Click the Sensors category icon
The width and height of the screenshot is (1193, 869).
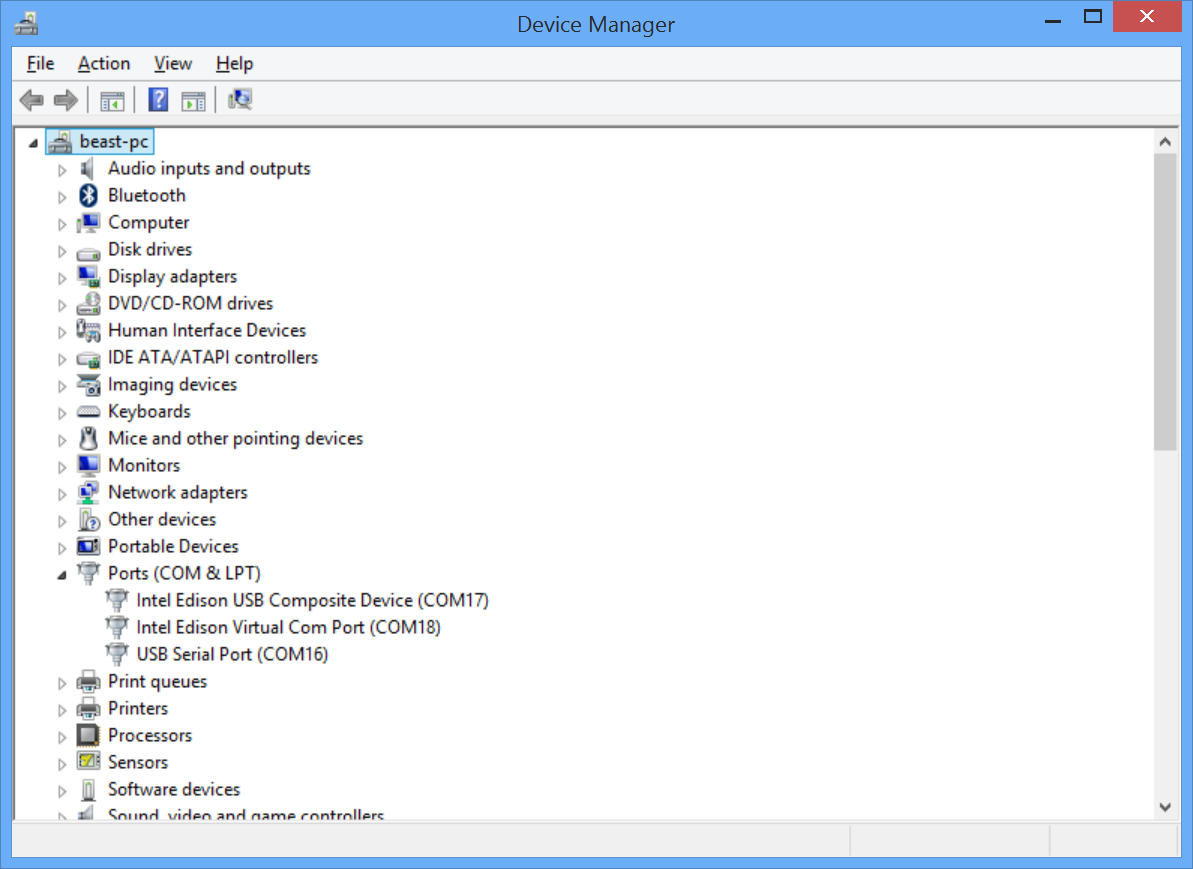pyautogui.click(x=88, y=762)
